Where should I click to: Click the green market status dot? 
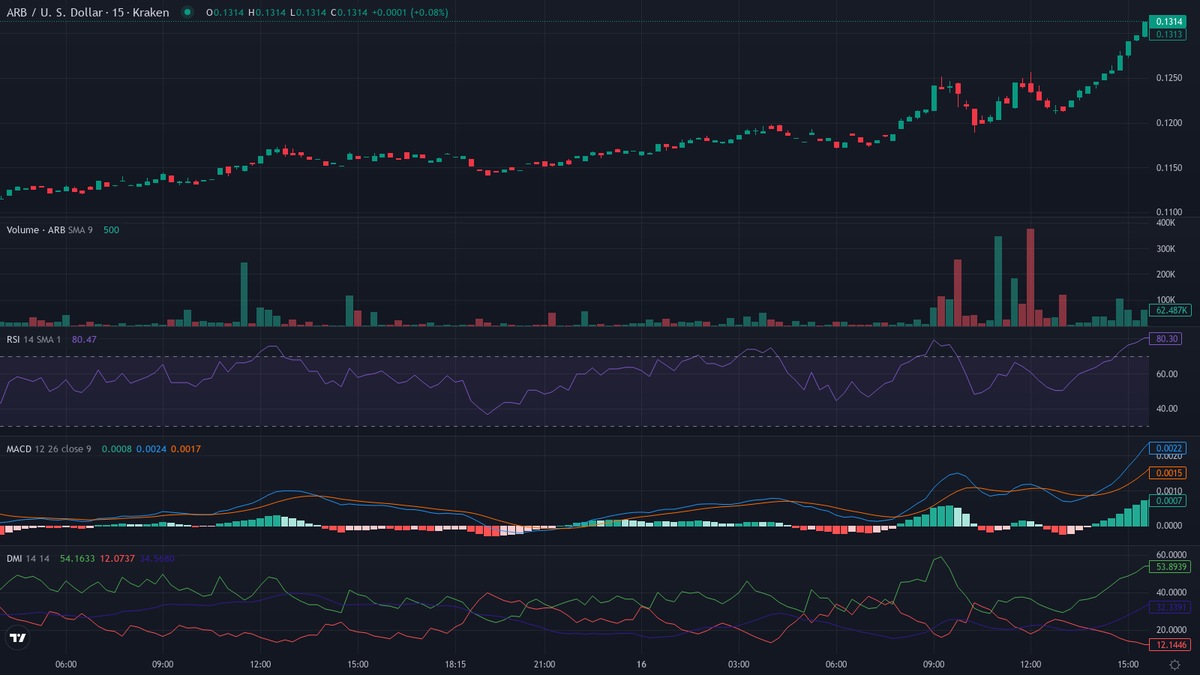pyautogui.click(x=187, y=12)
